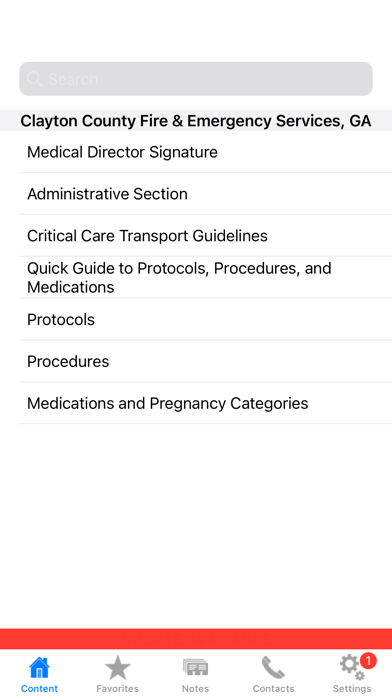Open Quick Guide to Protocols, Procedures, and Medications
392x696 pixels.
click(x=206, y=277)
